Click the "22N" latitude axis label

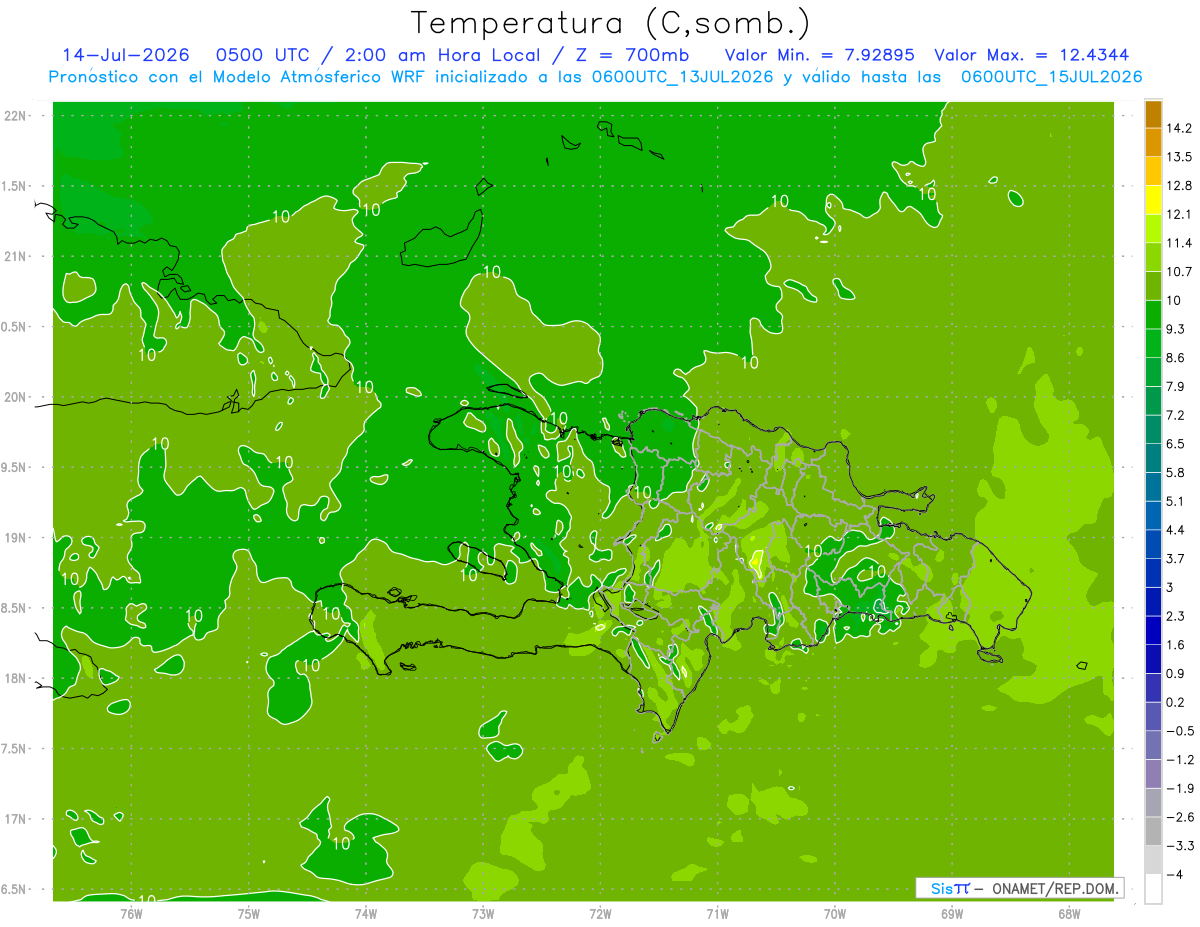[x=17, y=116]
